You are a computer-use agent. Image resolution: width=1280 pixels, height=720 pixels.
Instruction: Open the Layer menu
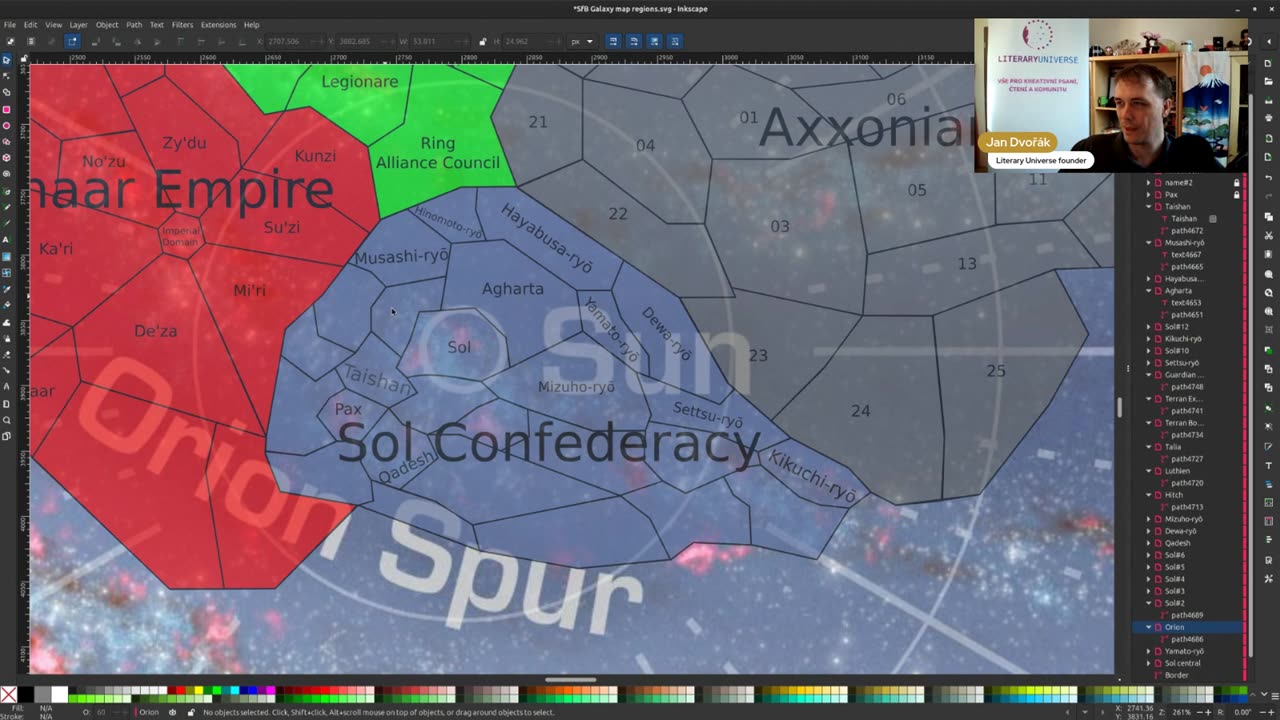(78, 25)
